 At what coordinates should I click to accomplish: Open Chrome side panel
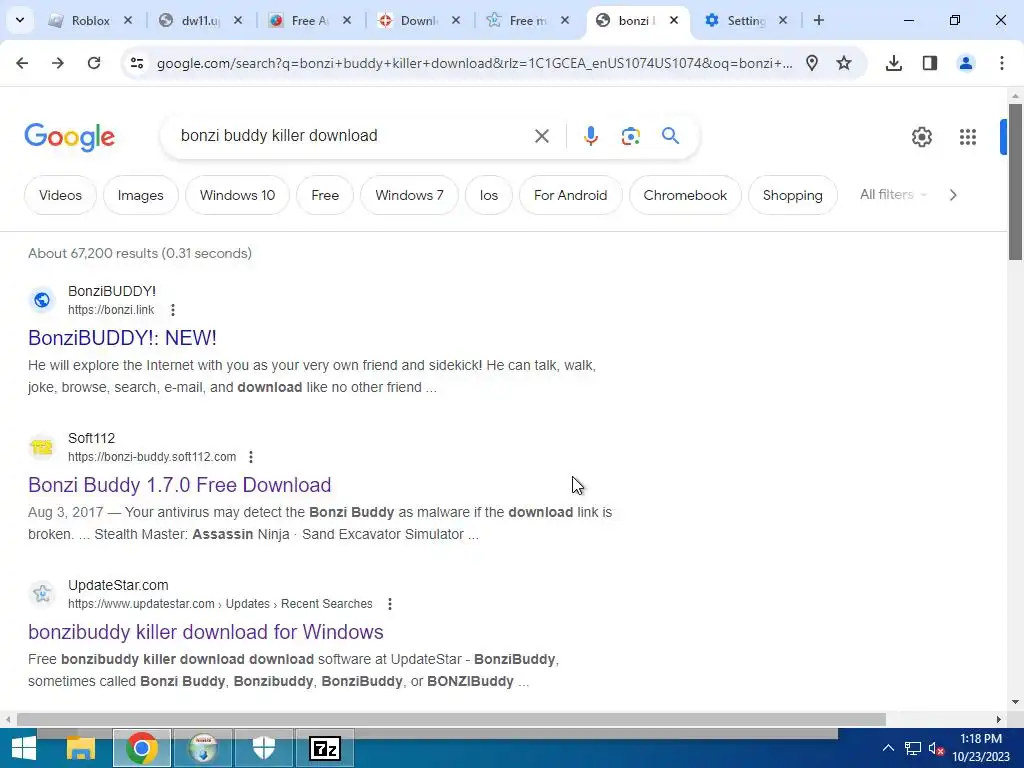[929, 63]
